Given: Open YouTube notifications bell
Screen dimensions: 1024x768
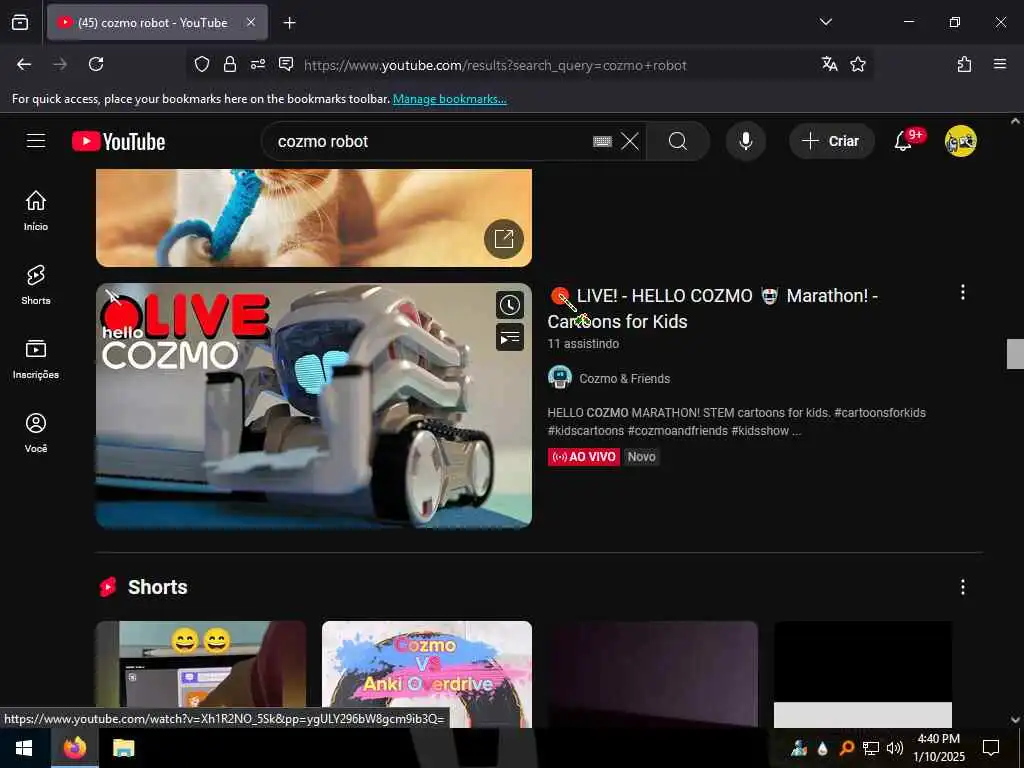Looking at the screenshot, I should click(x=904, y=140).
